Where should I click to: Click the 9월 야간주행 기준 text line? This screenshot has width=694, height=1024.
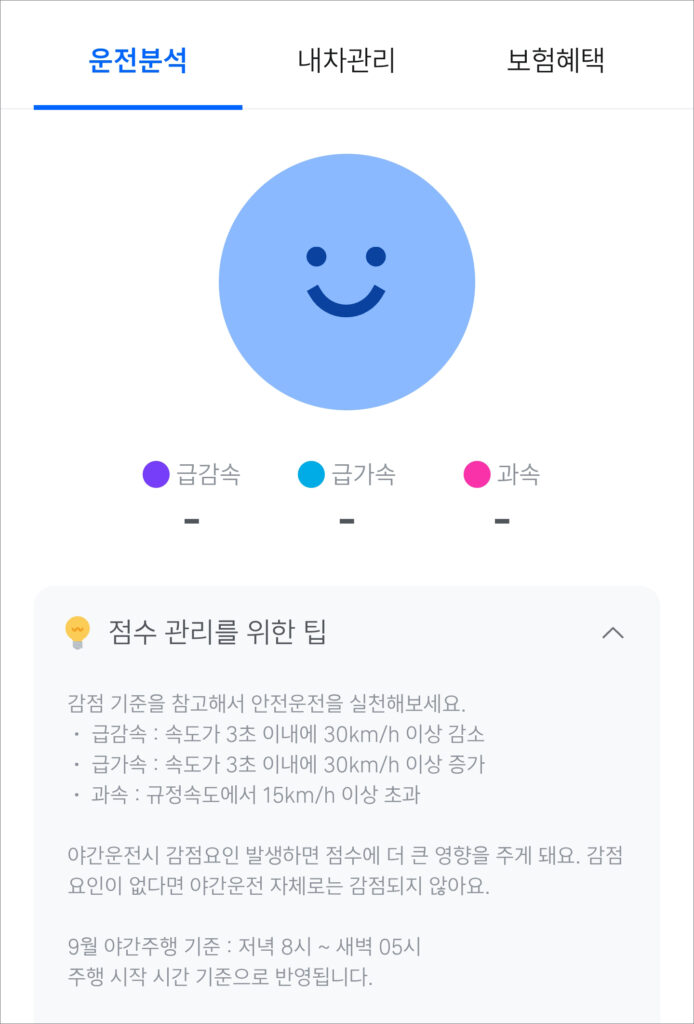pos(246,946)
